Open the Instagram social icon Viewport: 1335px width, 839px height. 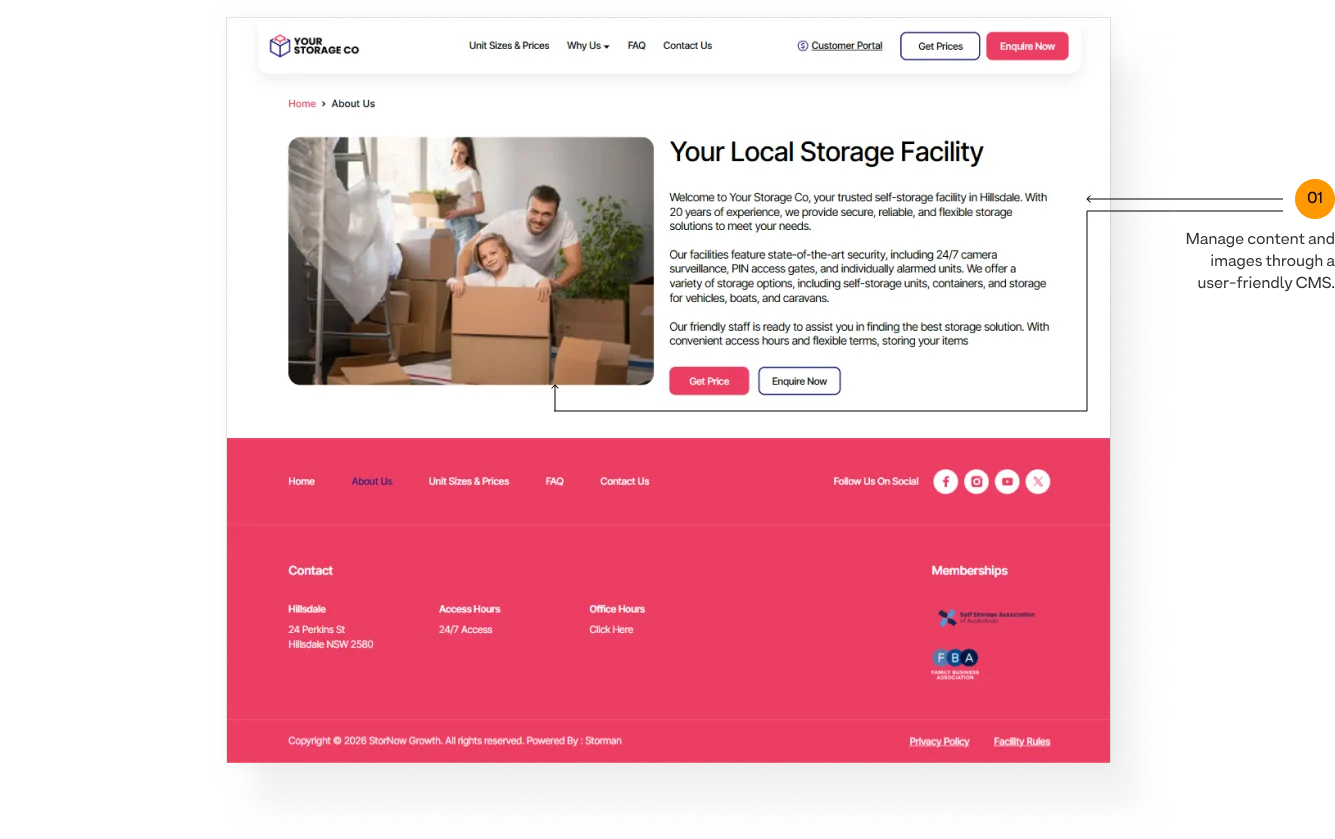(977, 482)
